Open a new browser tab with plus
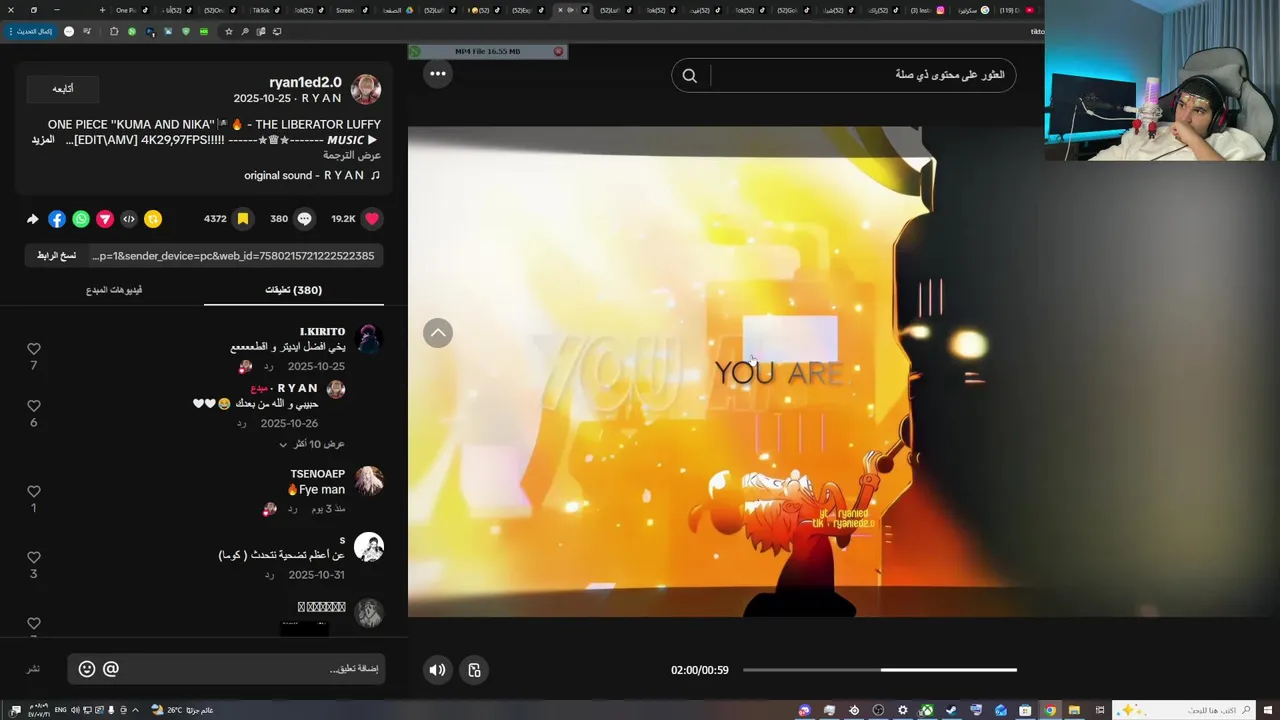Viewport: 1280px width, 720px height. tap(102, 10)
